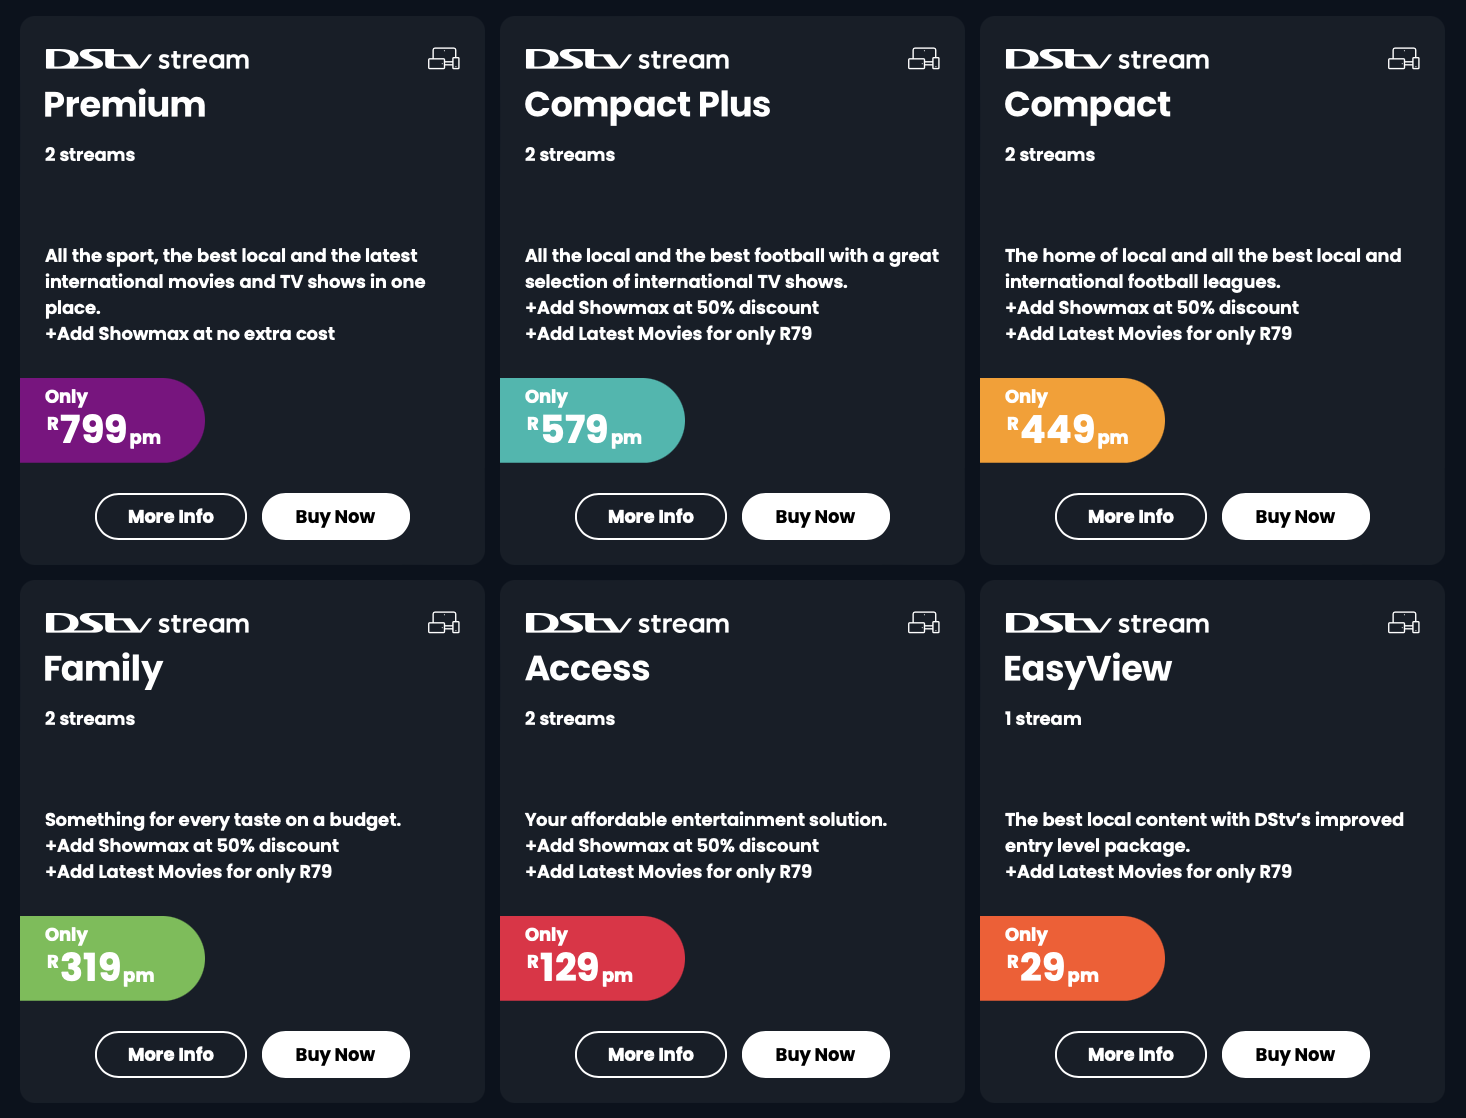Viewport: 1466px width, 1118px height.
Task: Select the green R319pm Family price tag
Action: (x=112, y=959)
